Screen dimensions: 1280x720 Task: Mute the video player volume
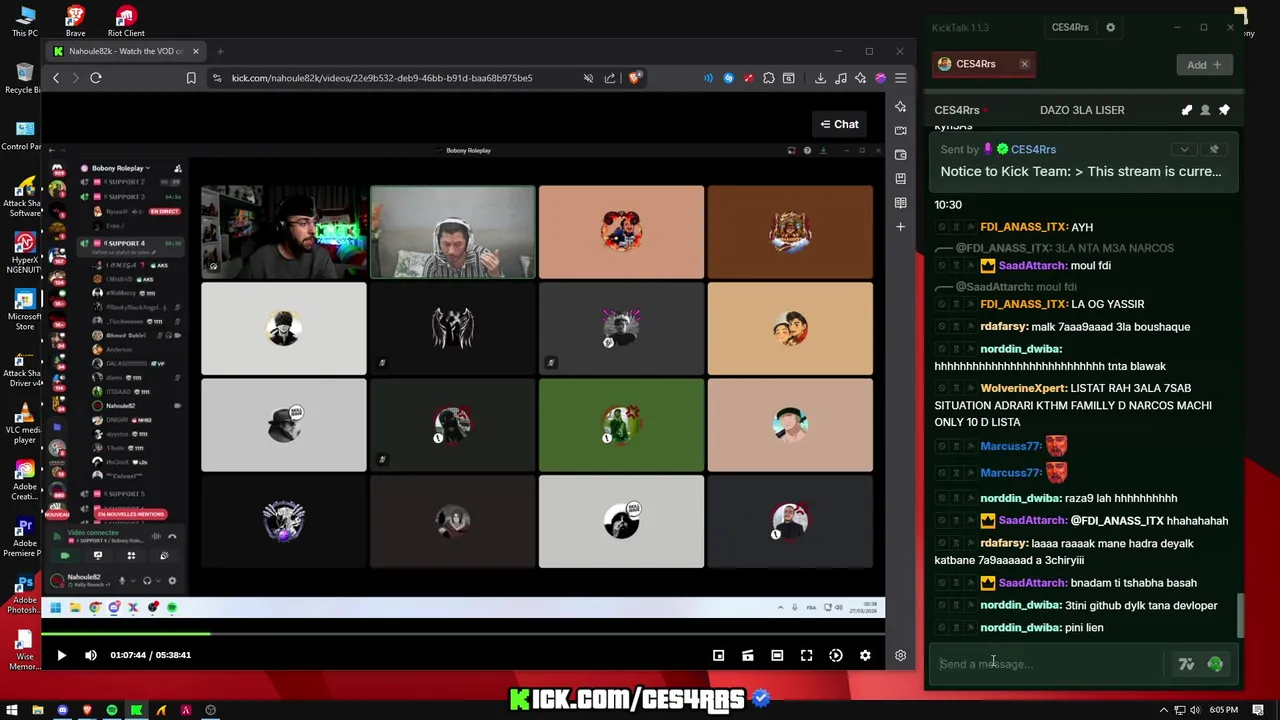pos(91,655)
